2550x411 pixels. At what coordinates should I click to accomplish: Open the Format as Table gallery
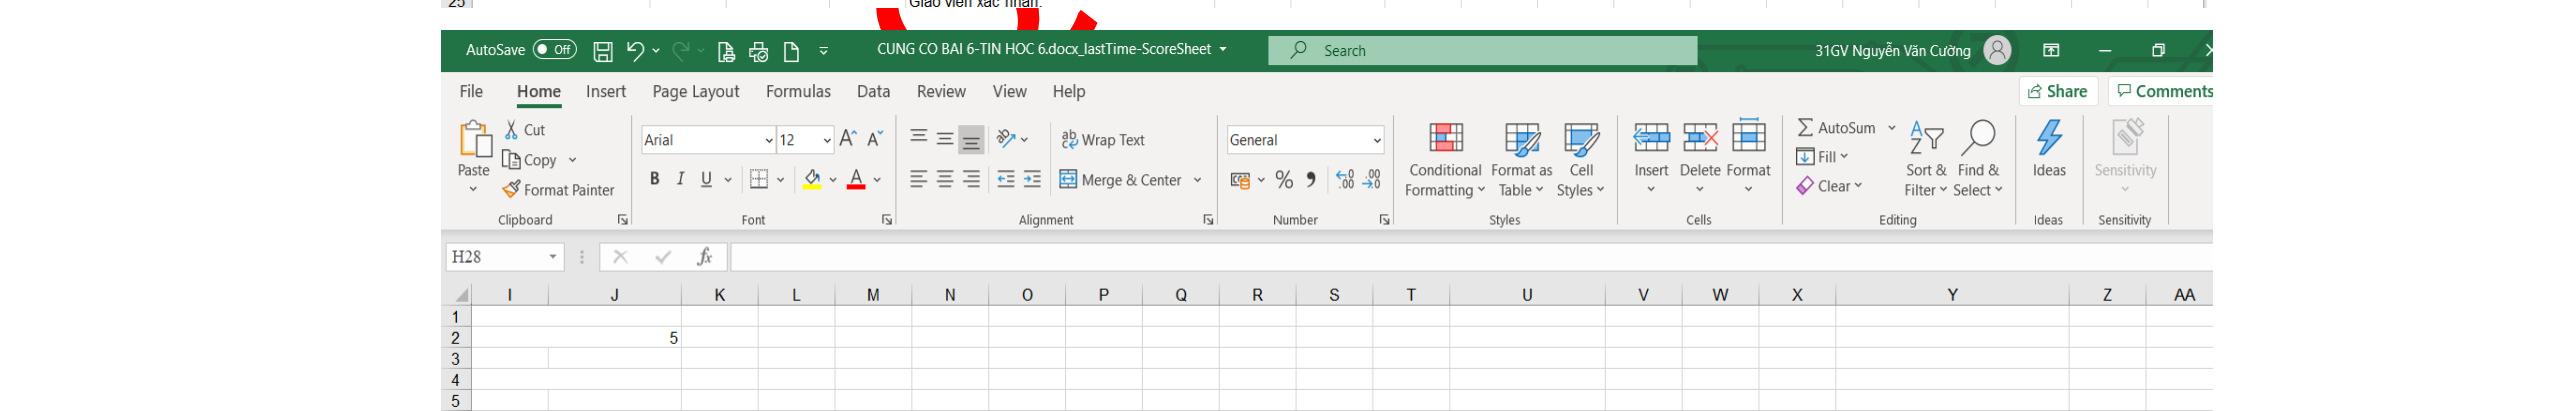1521,160
